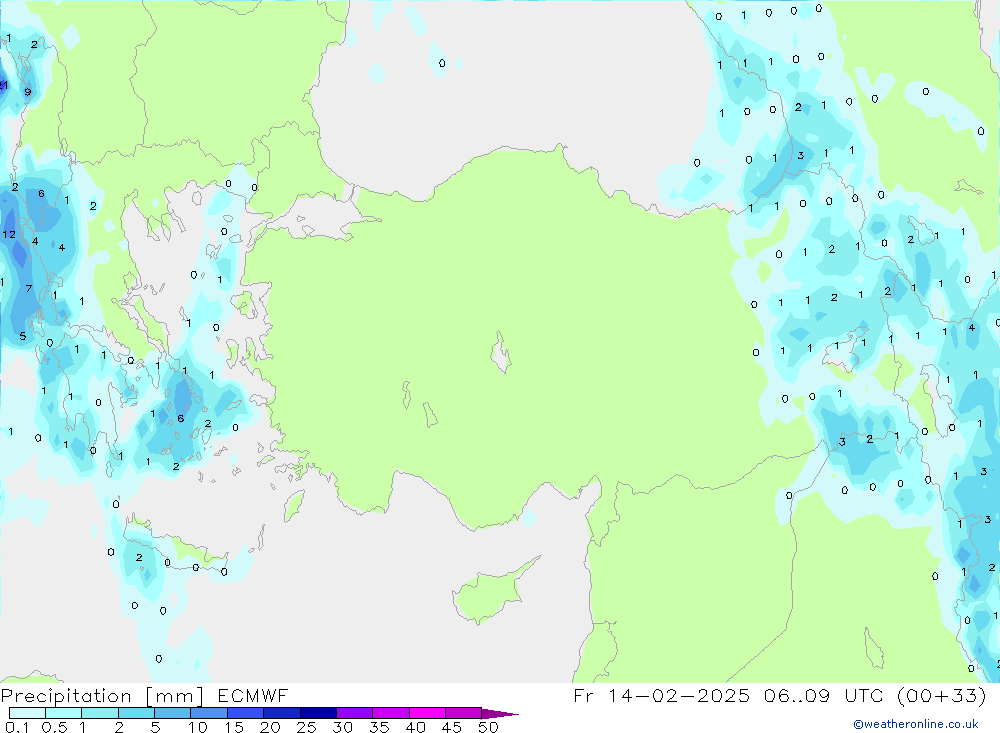This screenshot has height=733, width=1000.
Task: Click the 20–25 mm legend color swatch
Action: pos(282,713)
